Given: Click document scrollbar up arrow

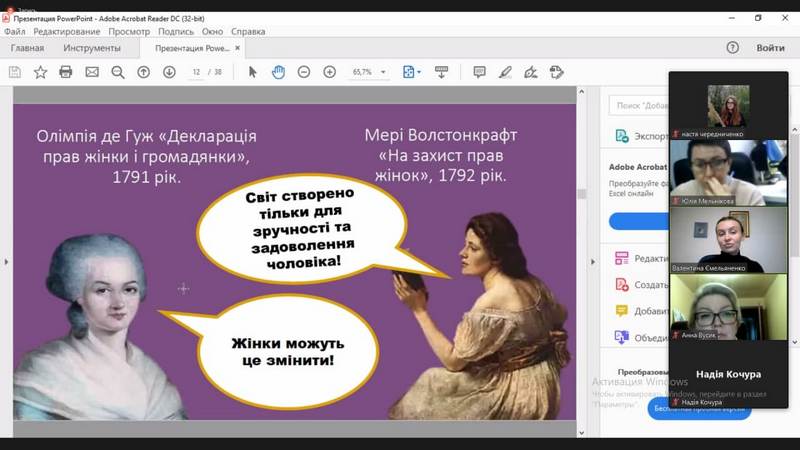Looking at the screenshot, I should [x=581, y=91].
